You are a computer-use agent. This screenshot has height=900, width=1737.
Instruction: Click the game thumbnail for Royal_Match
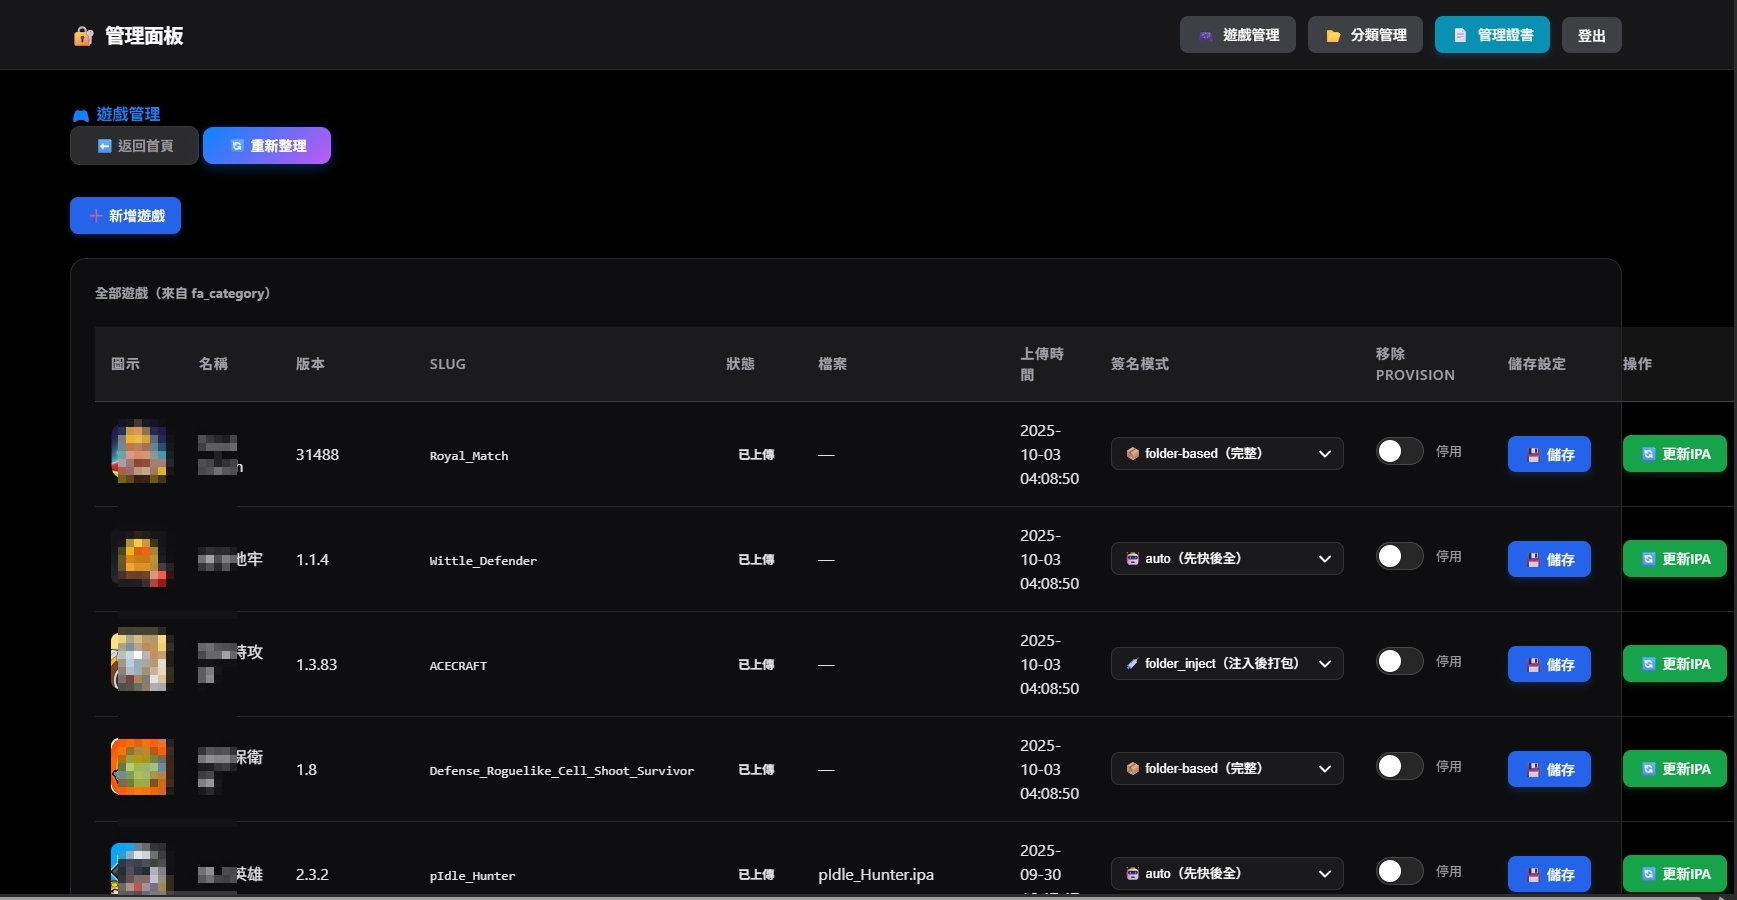tap(140, 453)
